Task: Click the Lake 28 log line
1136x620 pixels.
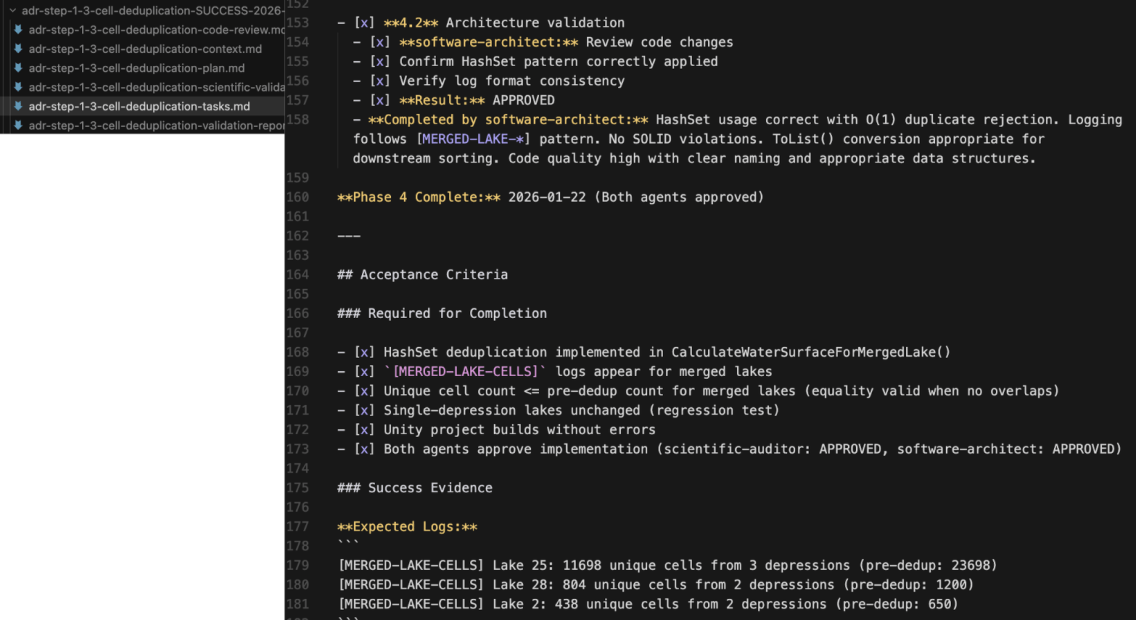Action: click(655, 585)
